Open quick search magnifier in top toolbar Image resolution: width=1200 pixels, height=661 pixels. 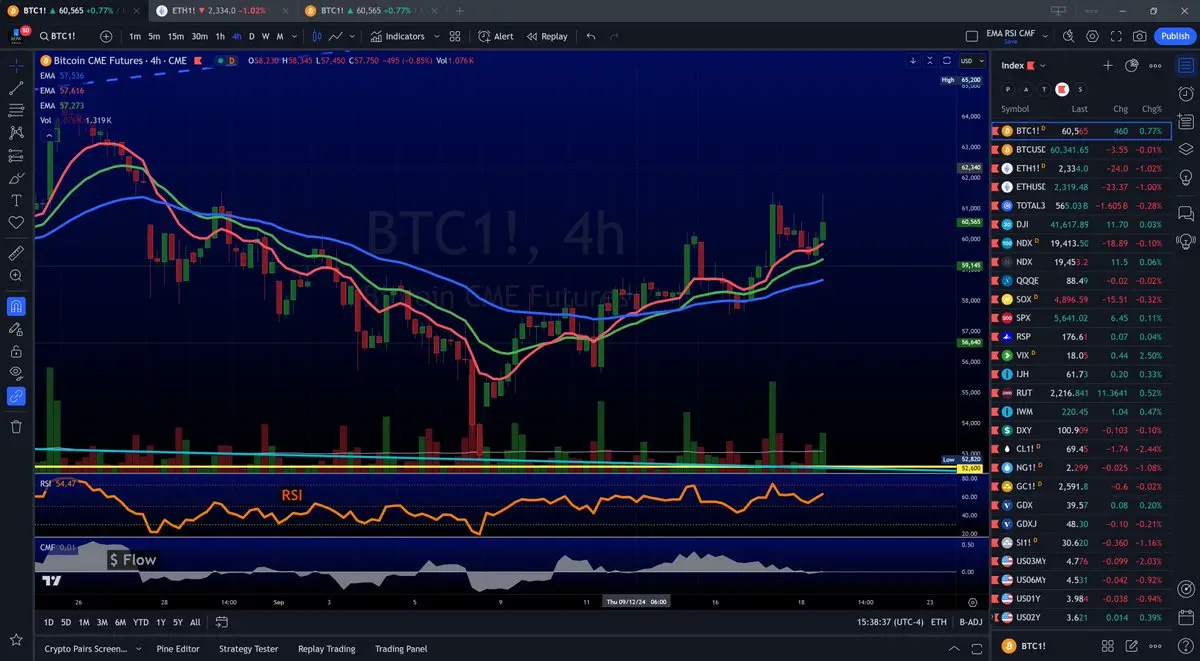[x=1068, y=36]
